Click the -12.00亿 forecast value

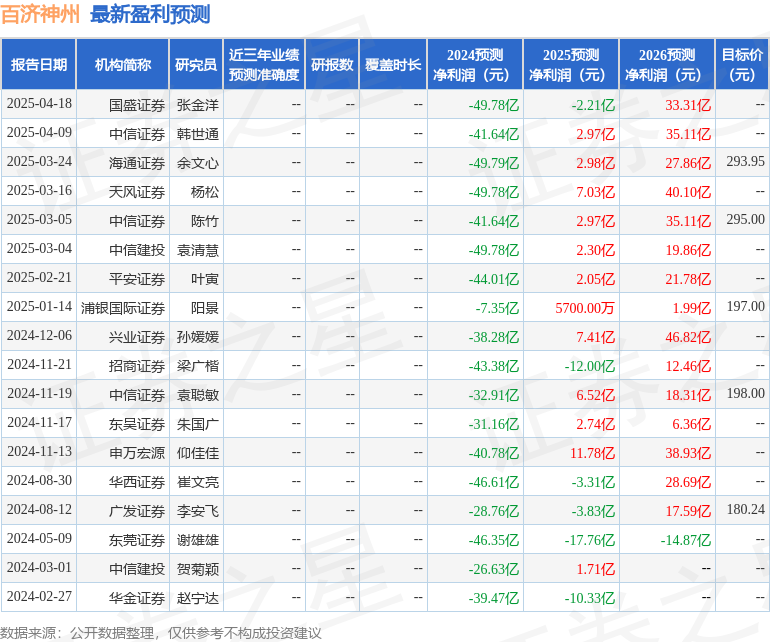pyautogui.click(x=589, y=366)
